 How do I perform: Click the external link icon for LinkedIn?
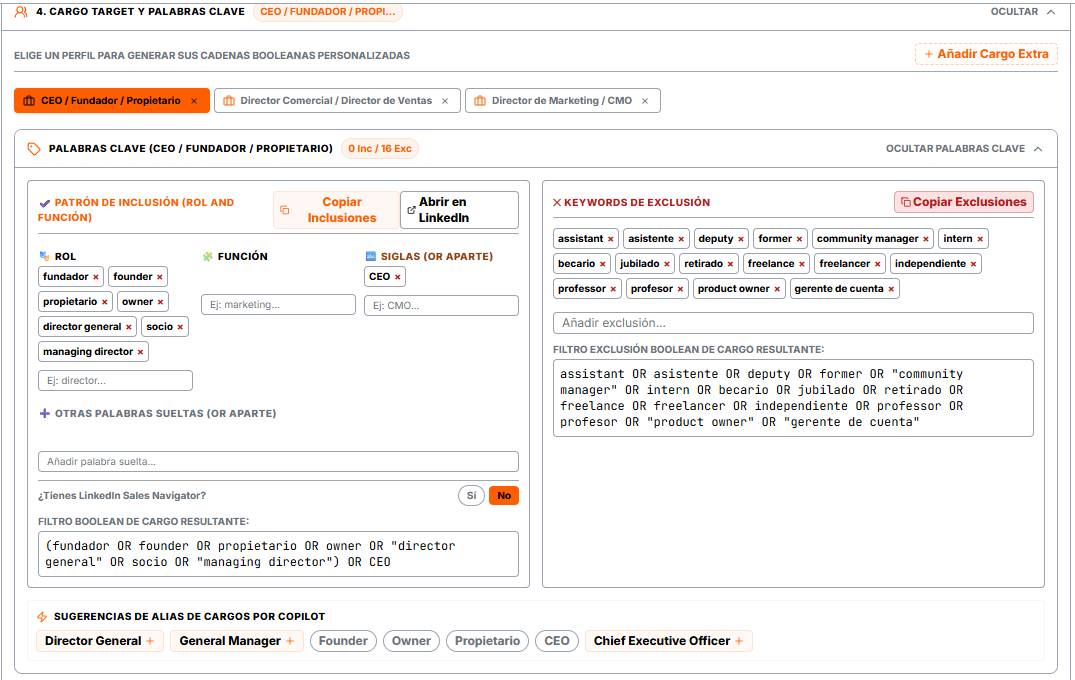tap(411, 210)
